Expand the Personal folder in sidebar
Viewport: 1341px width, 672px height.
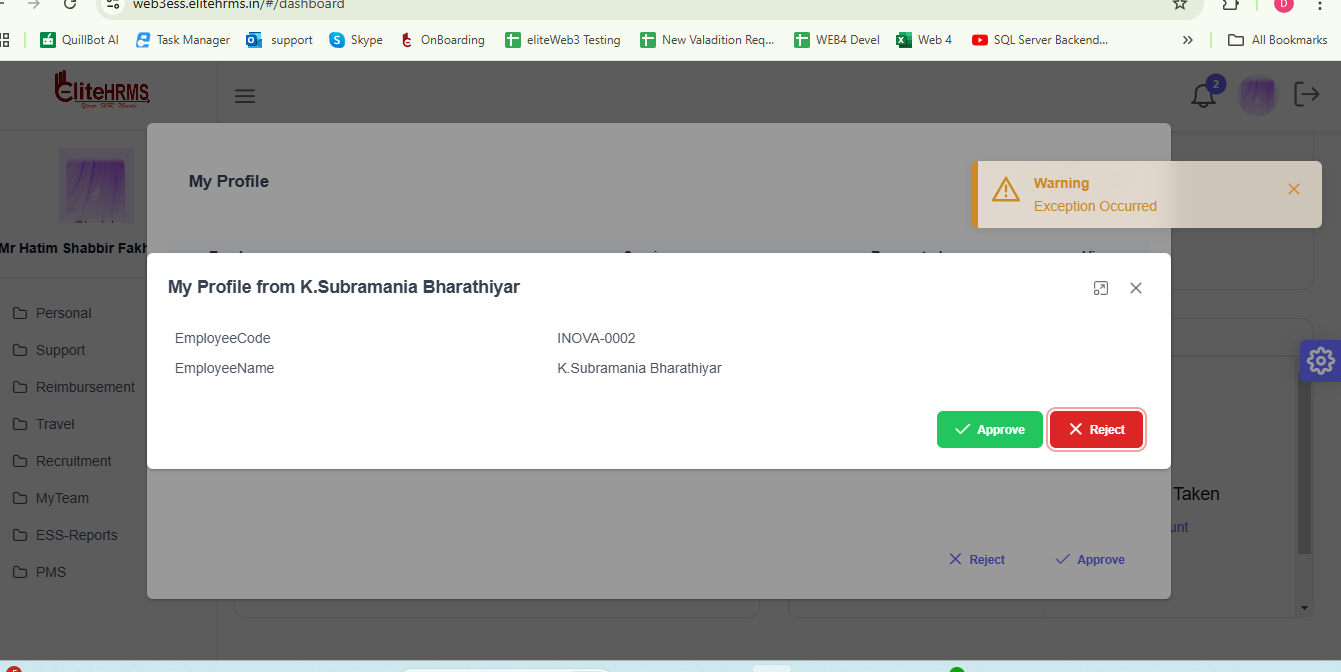point(63,313)
